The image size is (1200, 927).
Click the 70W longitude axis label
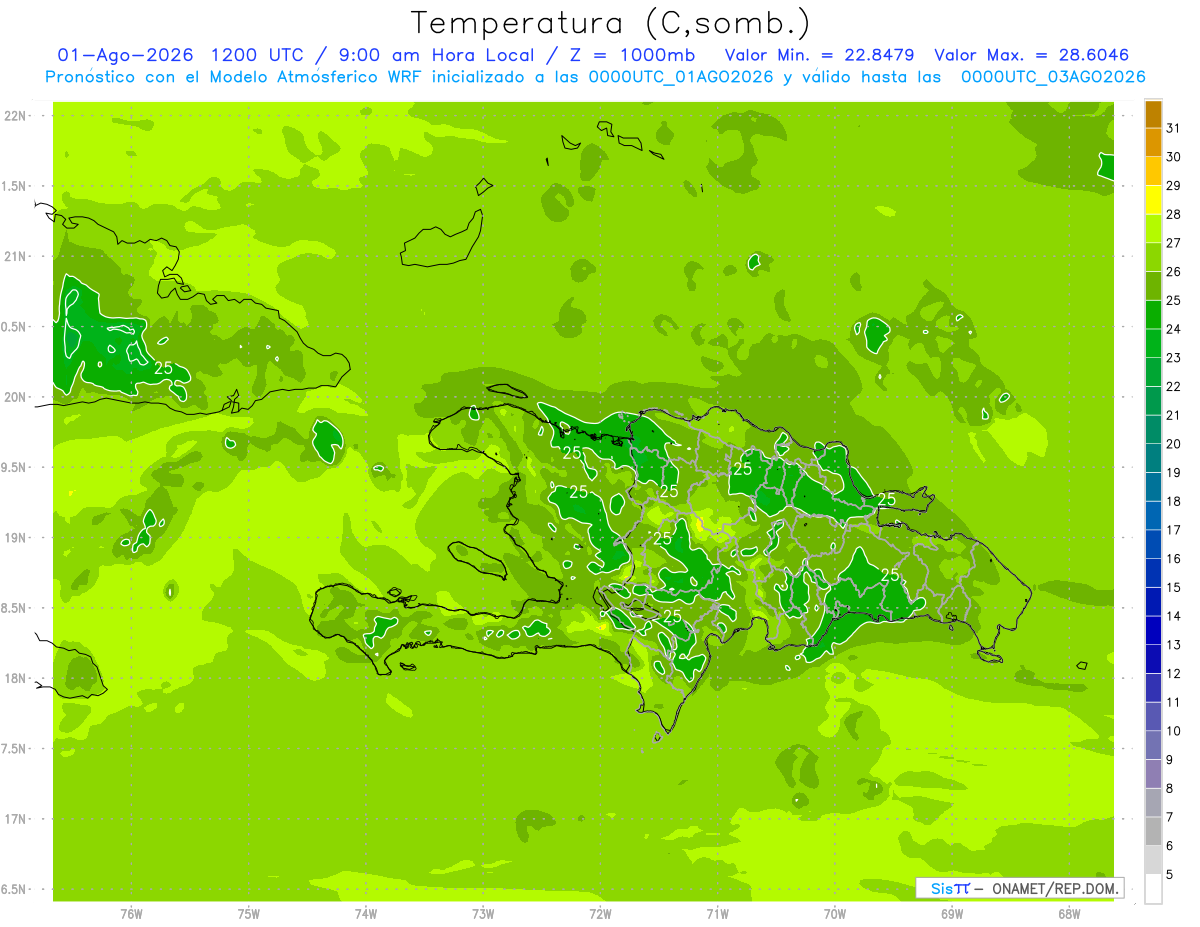tap(835, 914)
